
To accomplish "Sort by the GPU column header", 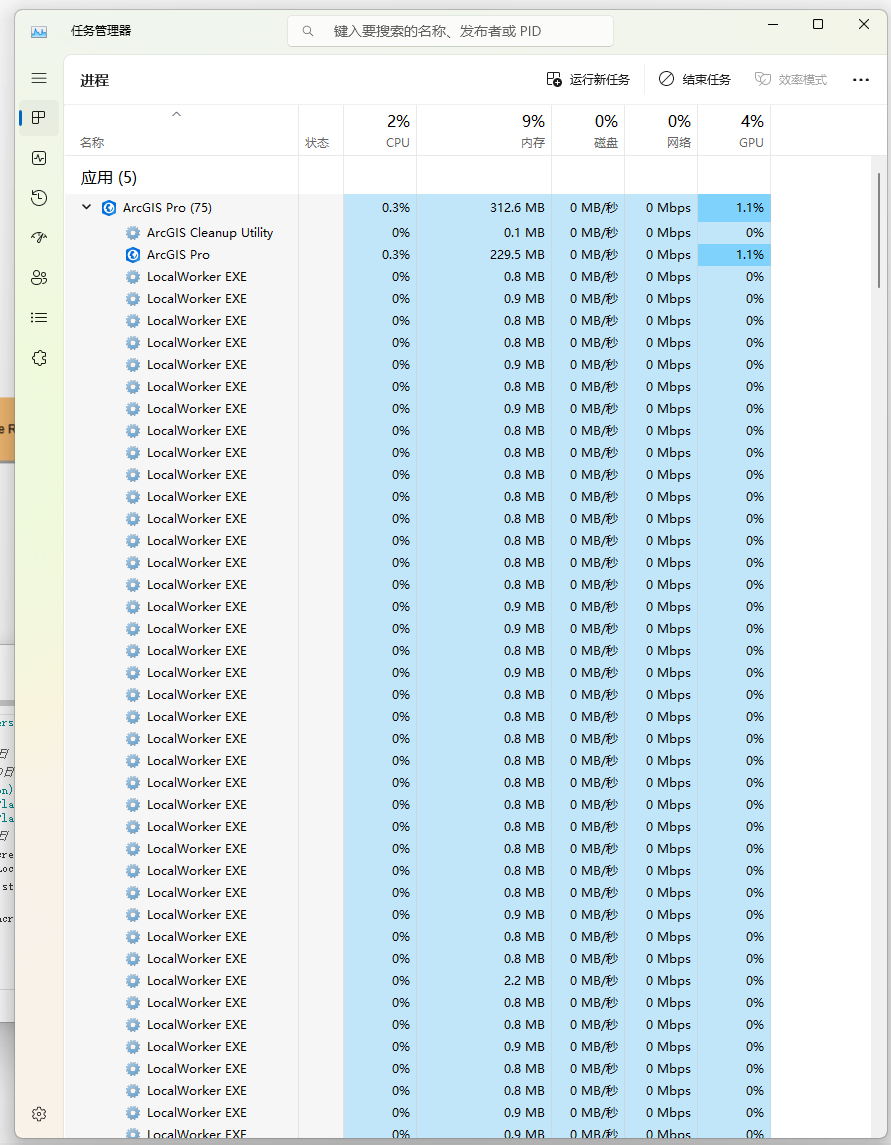I will (734, 131).
